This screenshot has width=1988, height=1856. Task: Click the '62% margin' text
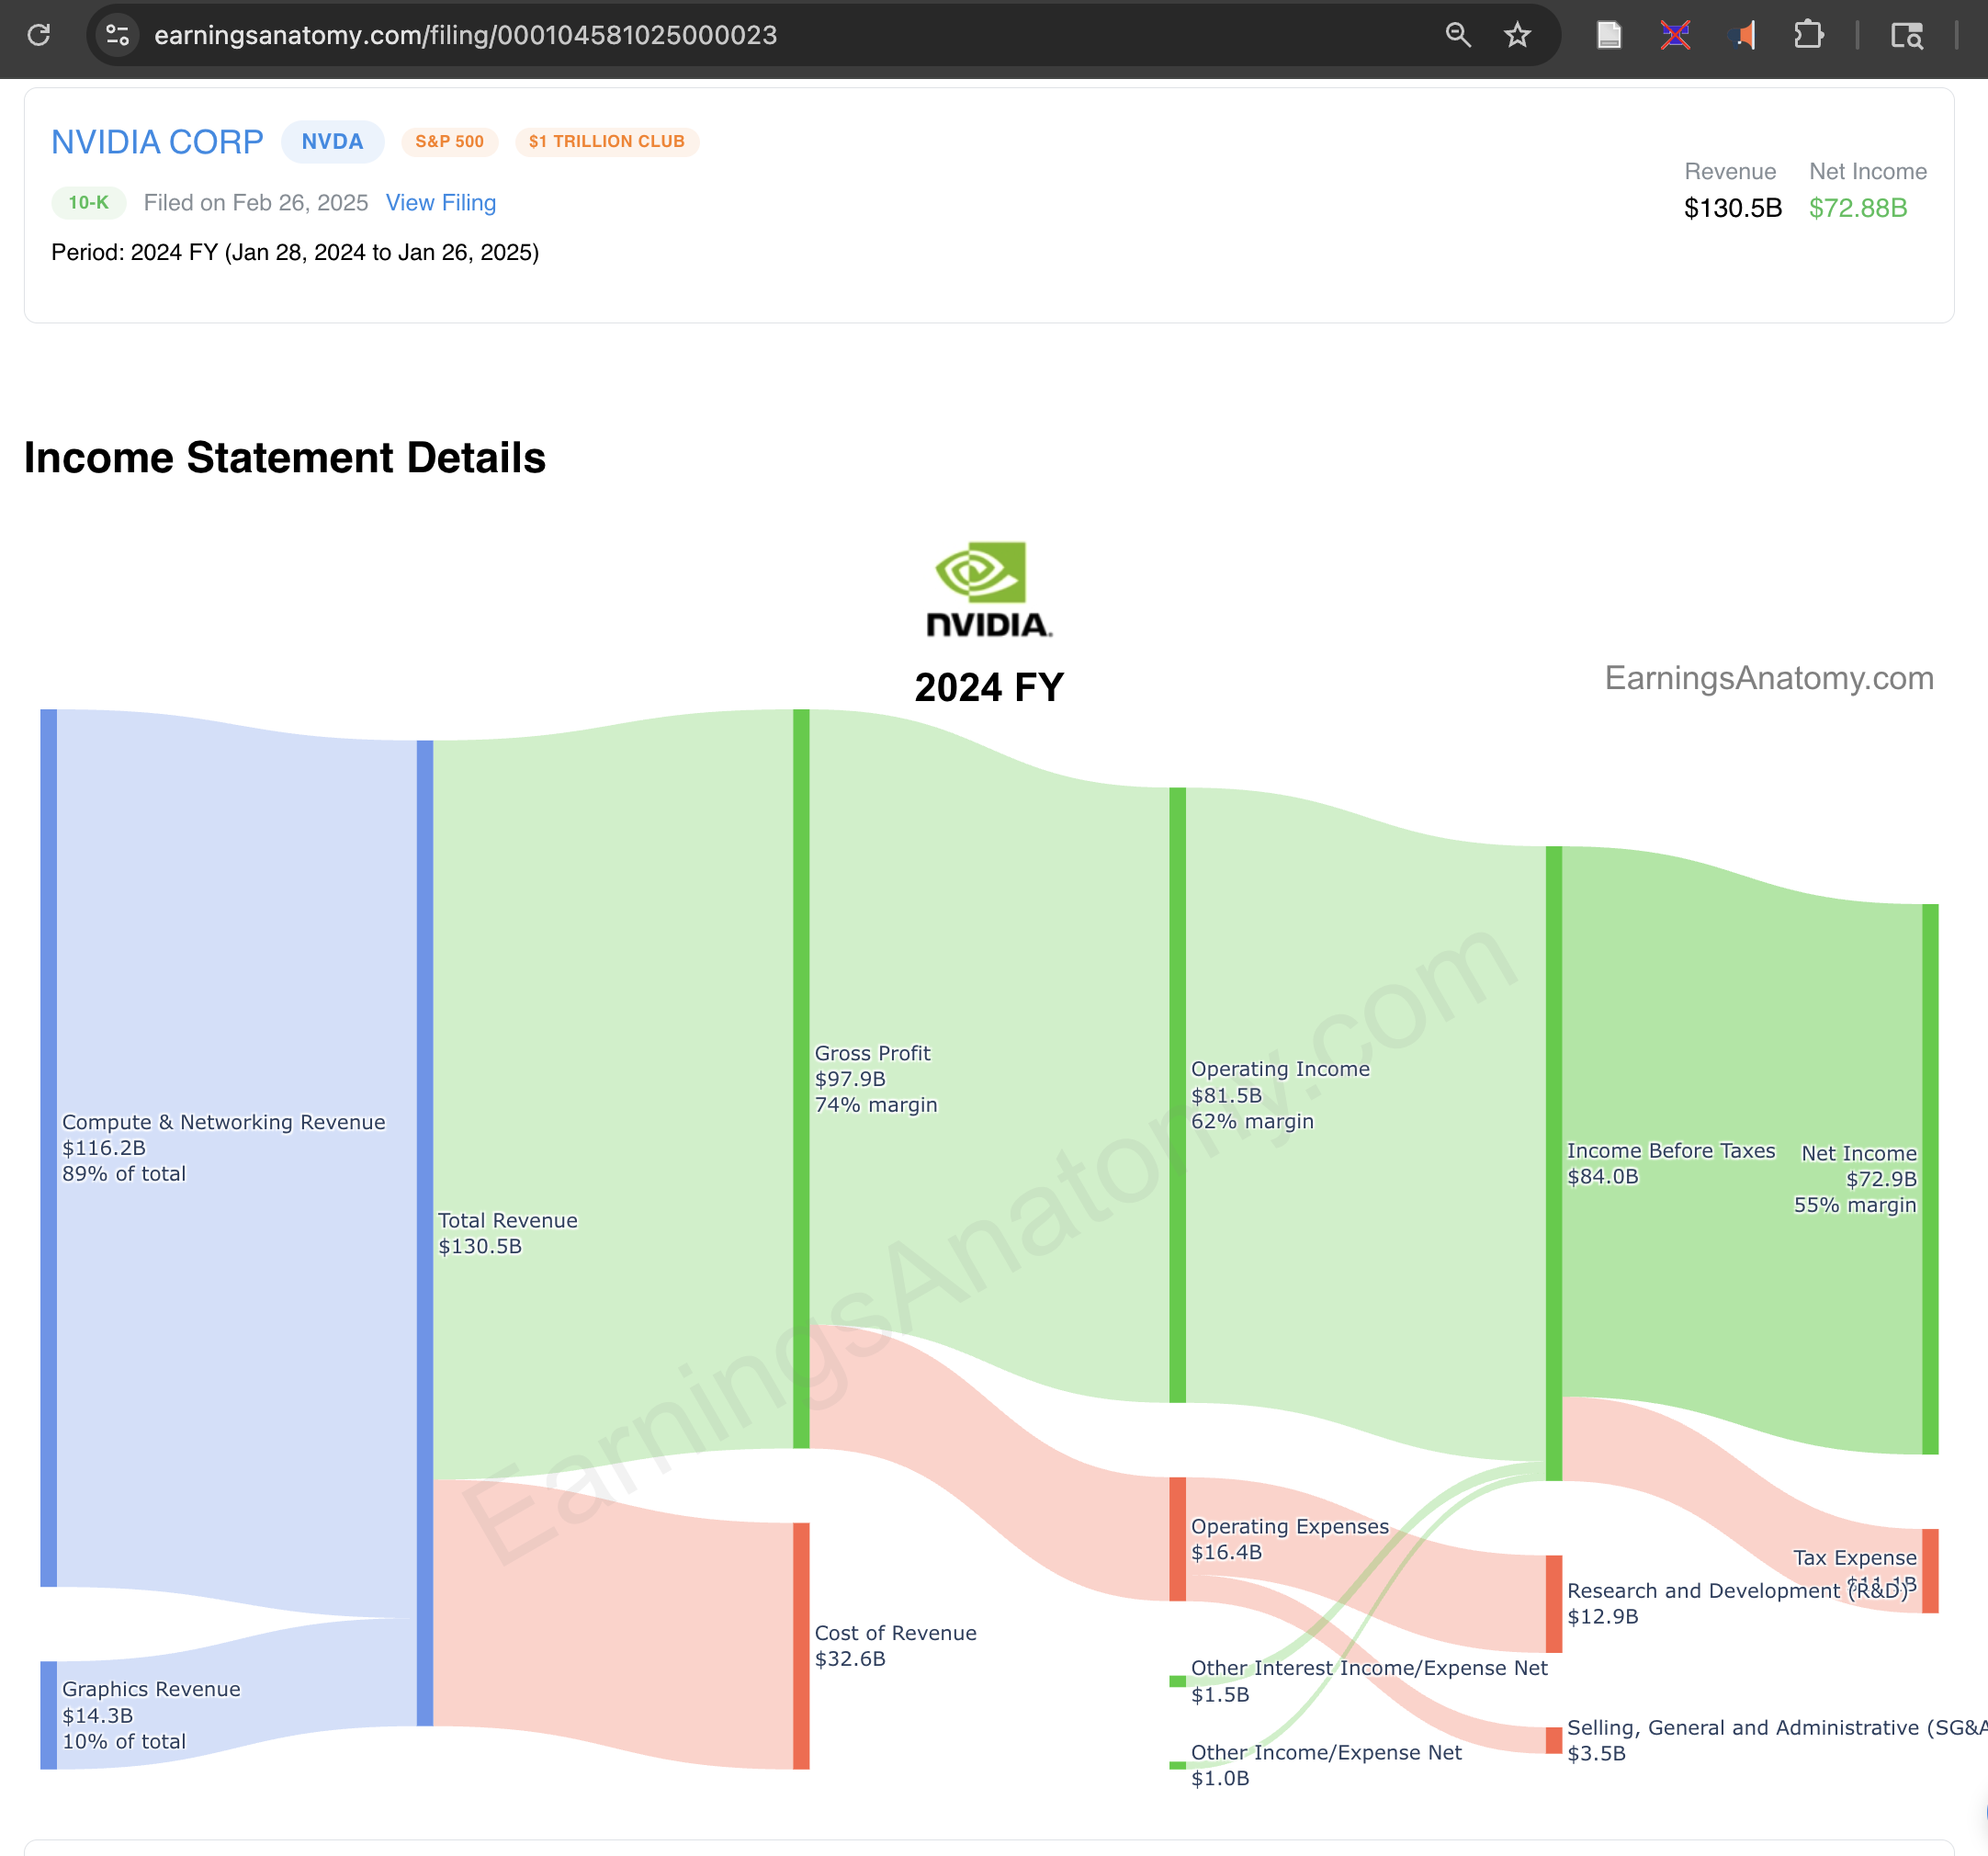1252,1121
